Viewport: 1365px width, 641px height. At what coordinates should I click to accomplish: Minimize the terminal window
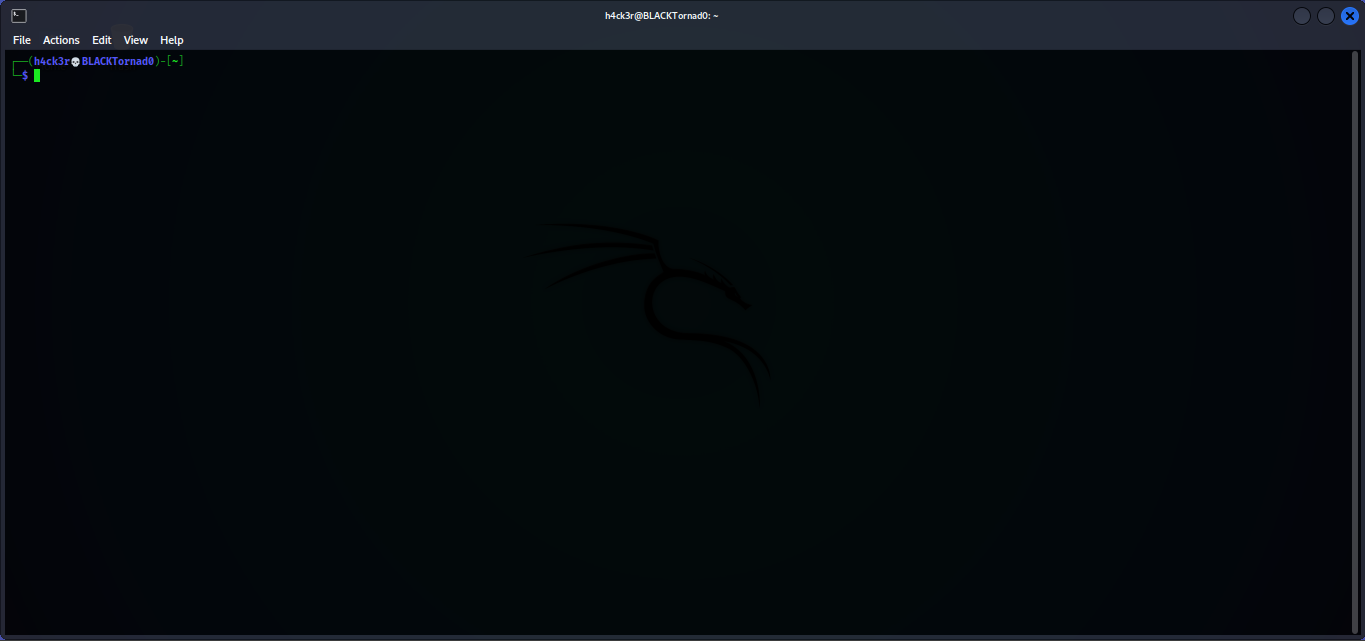click(x=1301, y=15)
